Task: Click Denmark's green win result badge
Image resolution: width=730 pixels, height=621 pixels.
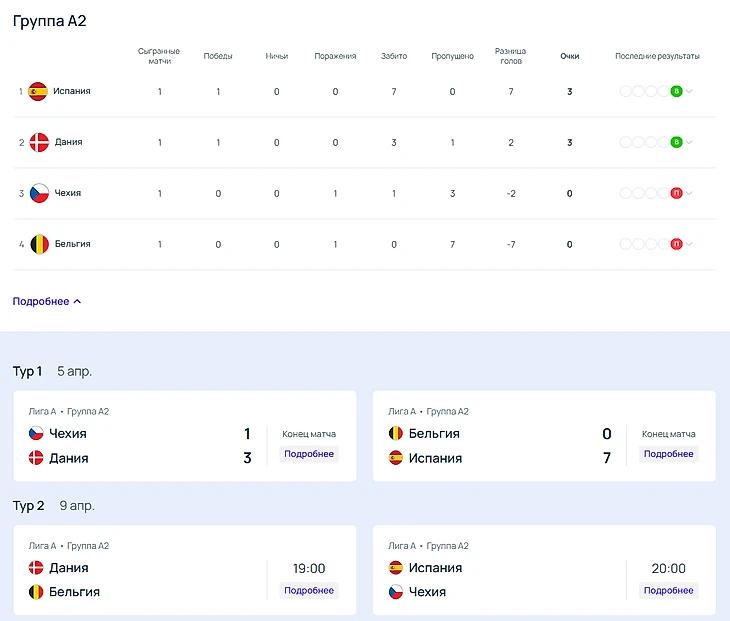Action: point(676,142)
